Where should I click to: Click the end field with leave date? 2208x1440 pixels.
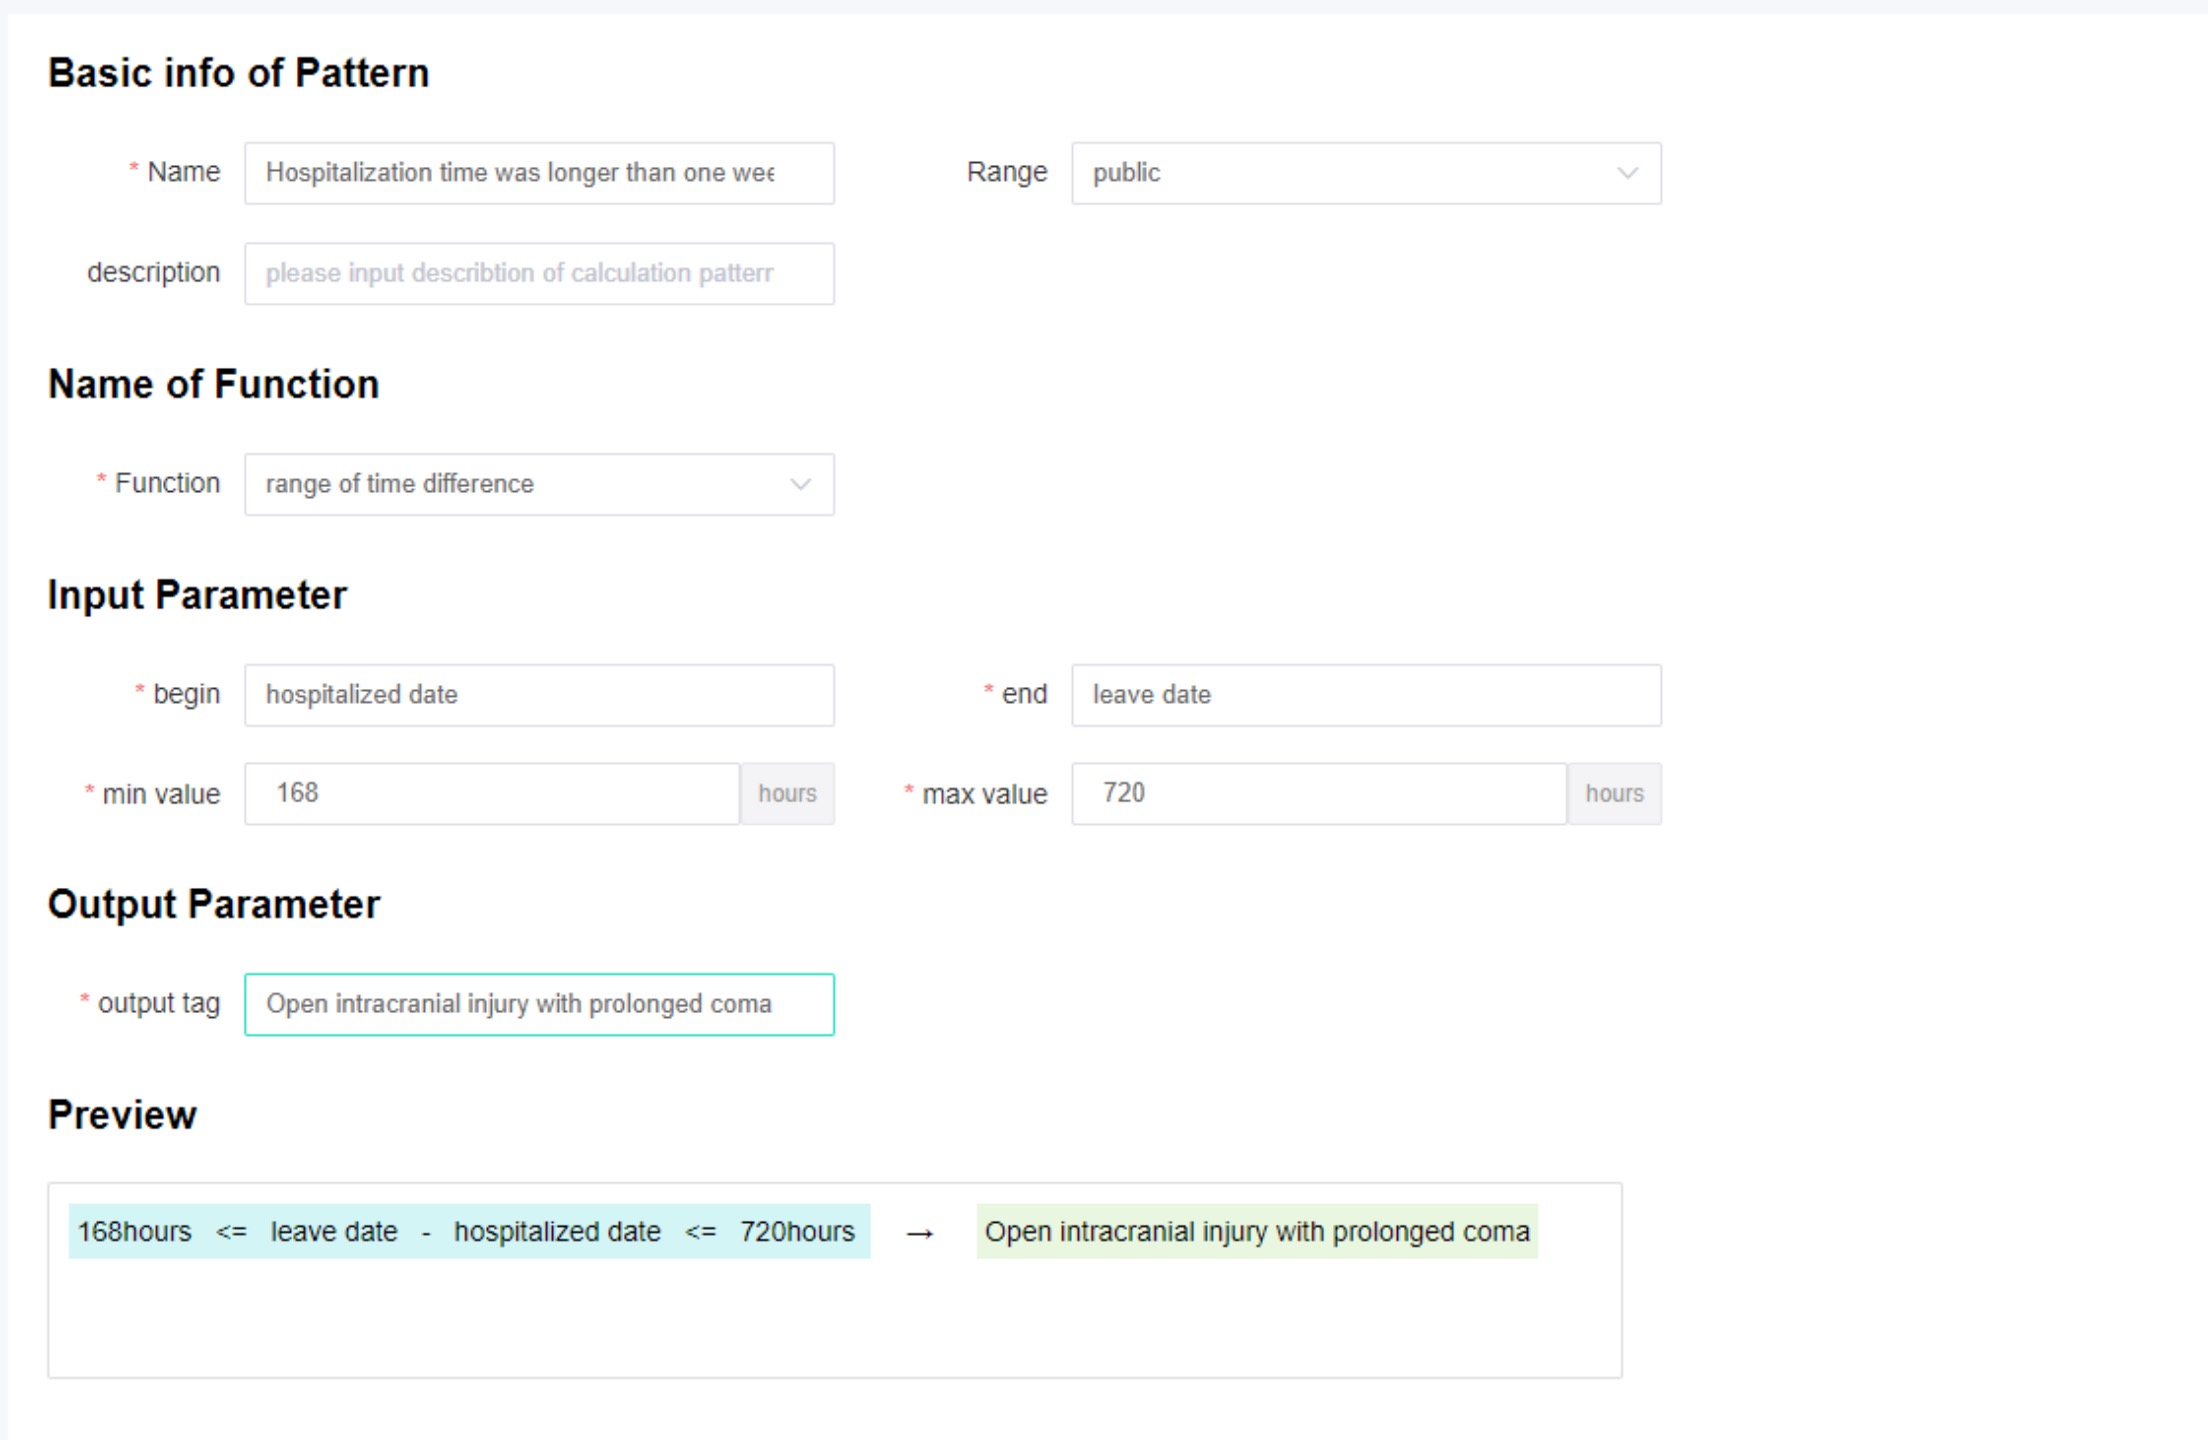point(1366,695)
